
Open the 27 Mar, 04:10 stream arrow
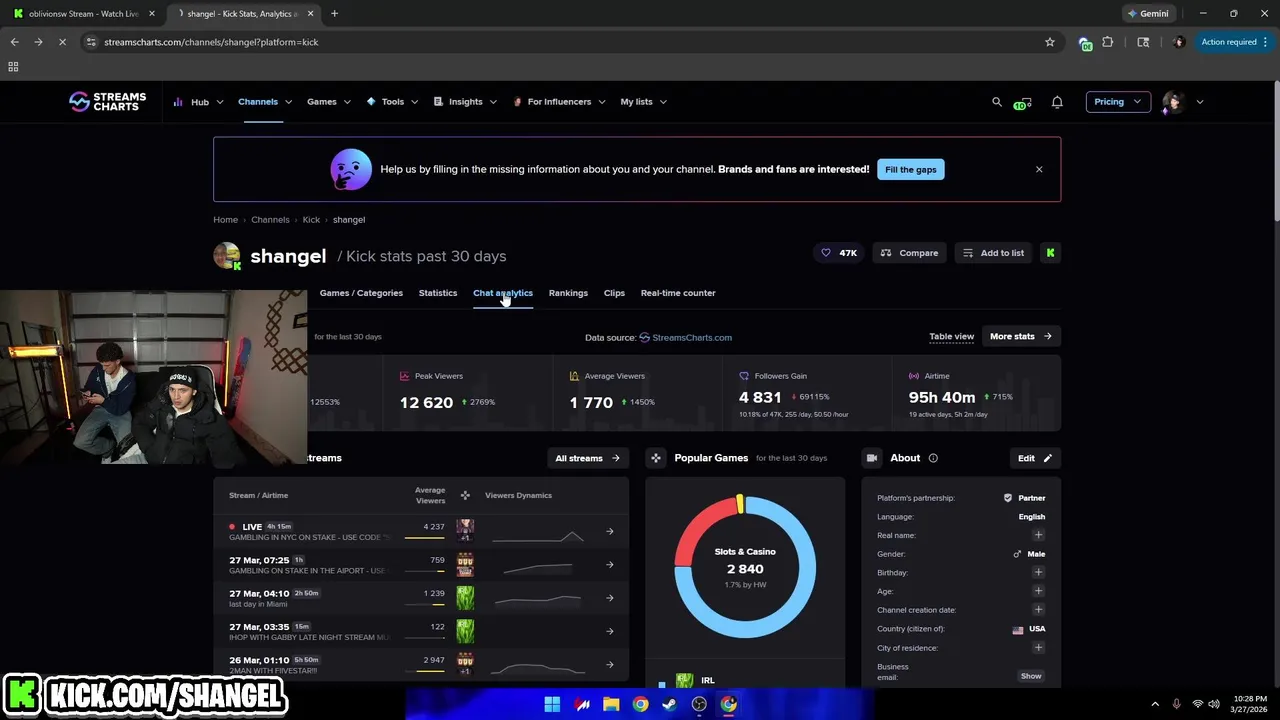(x=610, y=598)
